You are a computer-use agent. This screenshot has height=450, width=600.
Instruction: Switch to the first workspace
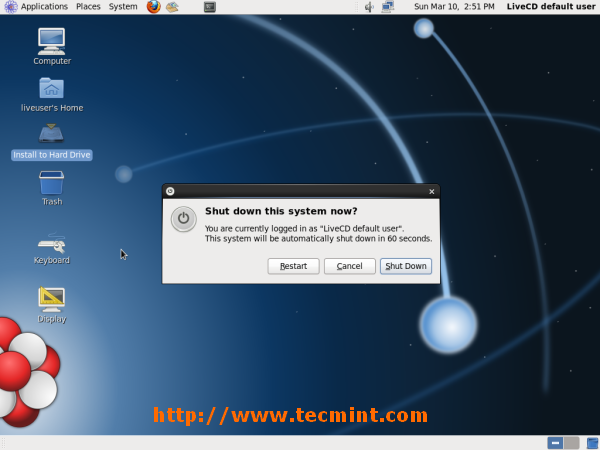[x=555, y=443]
